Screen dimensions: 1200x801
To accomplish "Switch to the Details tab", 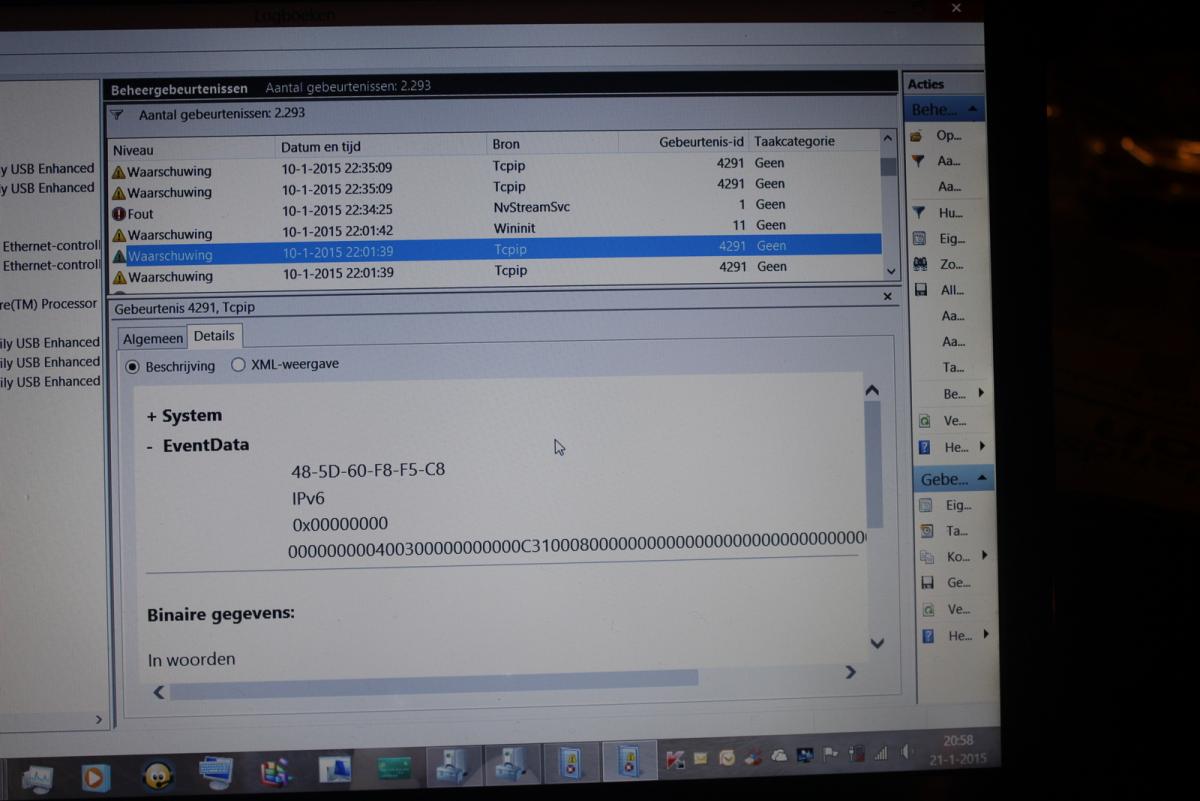I will pyautogui.click(x=214, y=336).
